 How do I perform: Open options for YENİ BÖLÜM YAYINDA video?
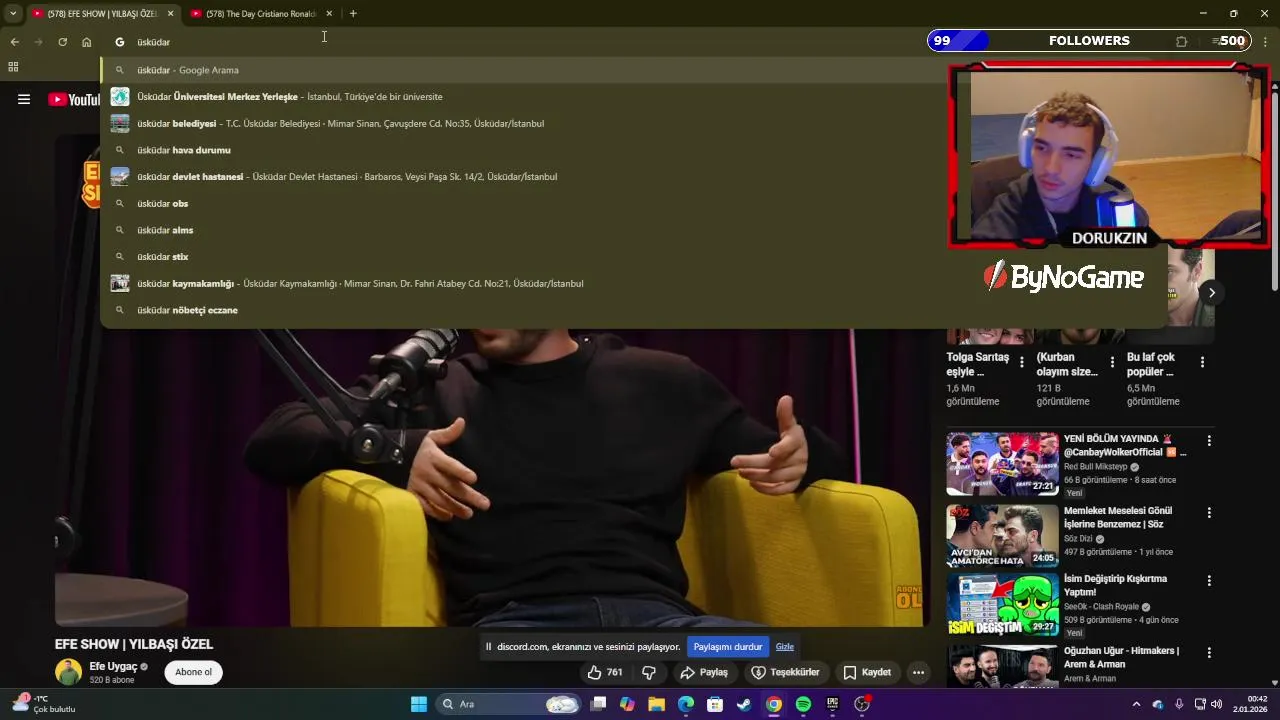pos(1209,441)
